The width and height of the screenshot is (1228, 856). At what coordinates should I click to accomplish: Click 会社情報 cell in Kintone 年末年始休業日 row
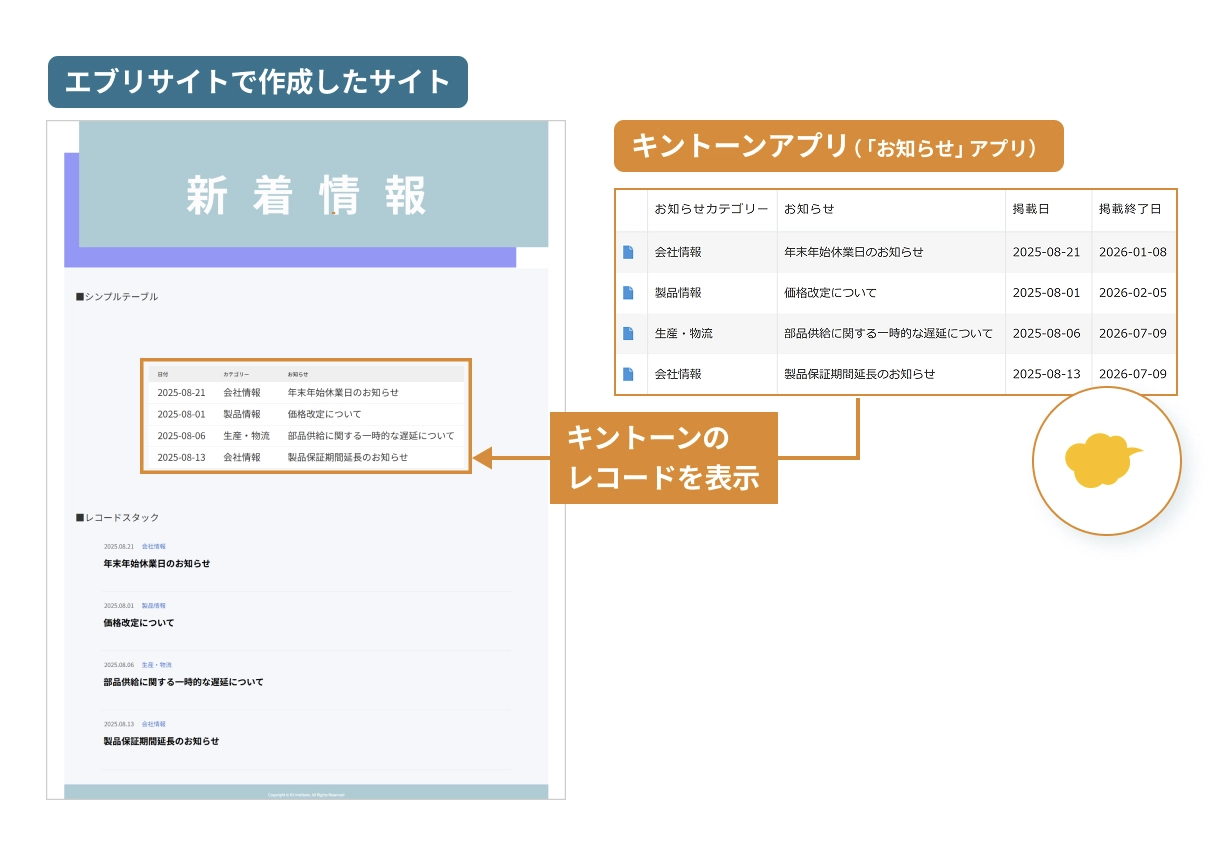[678, 252]
